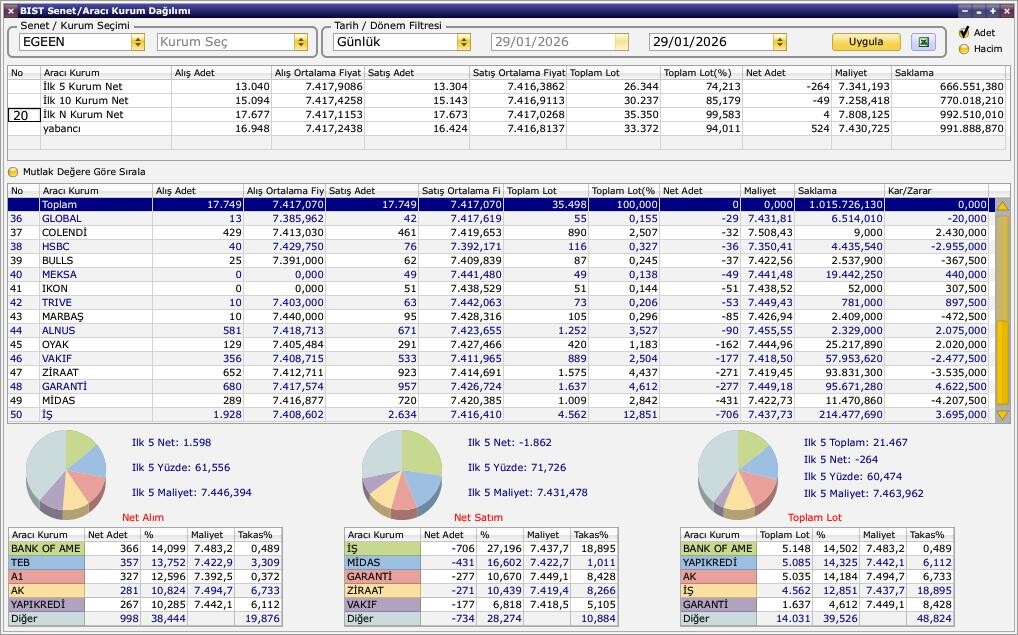Click the İlk N Kurum count field
Viewport: 1018px width, 635px height.
pyautogui.click(x=22, y=115)
